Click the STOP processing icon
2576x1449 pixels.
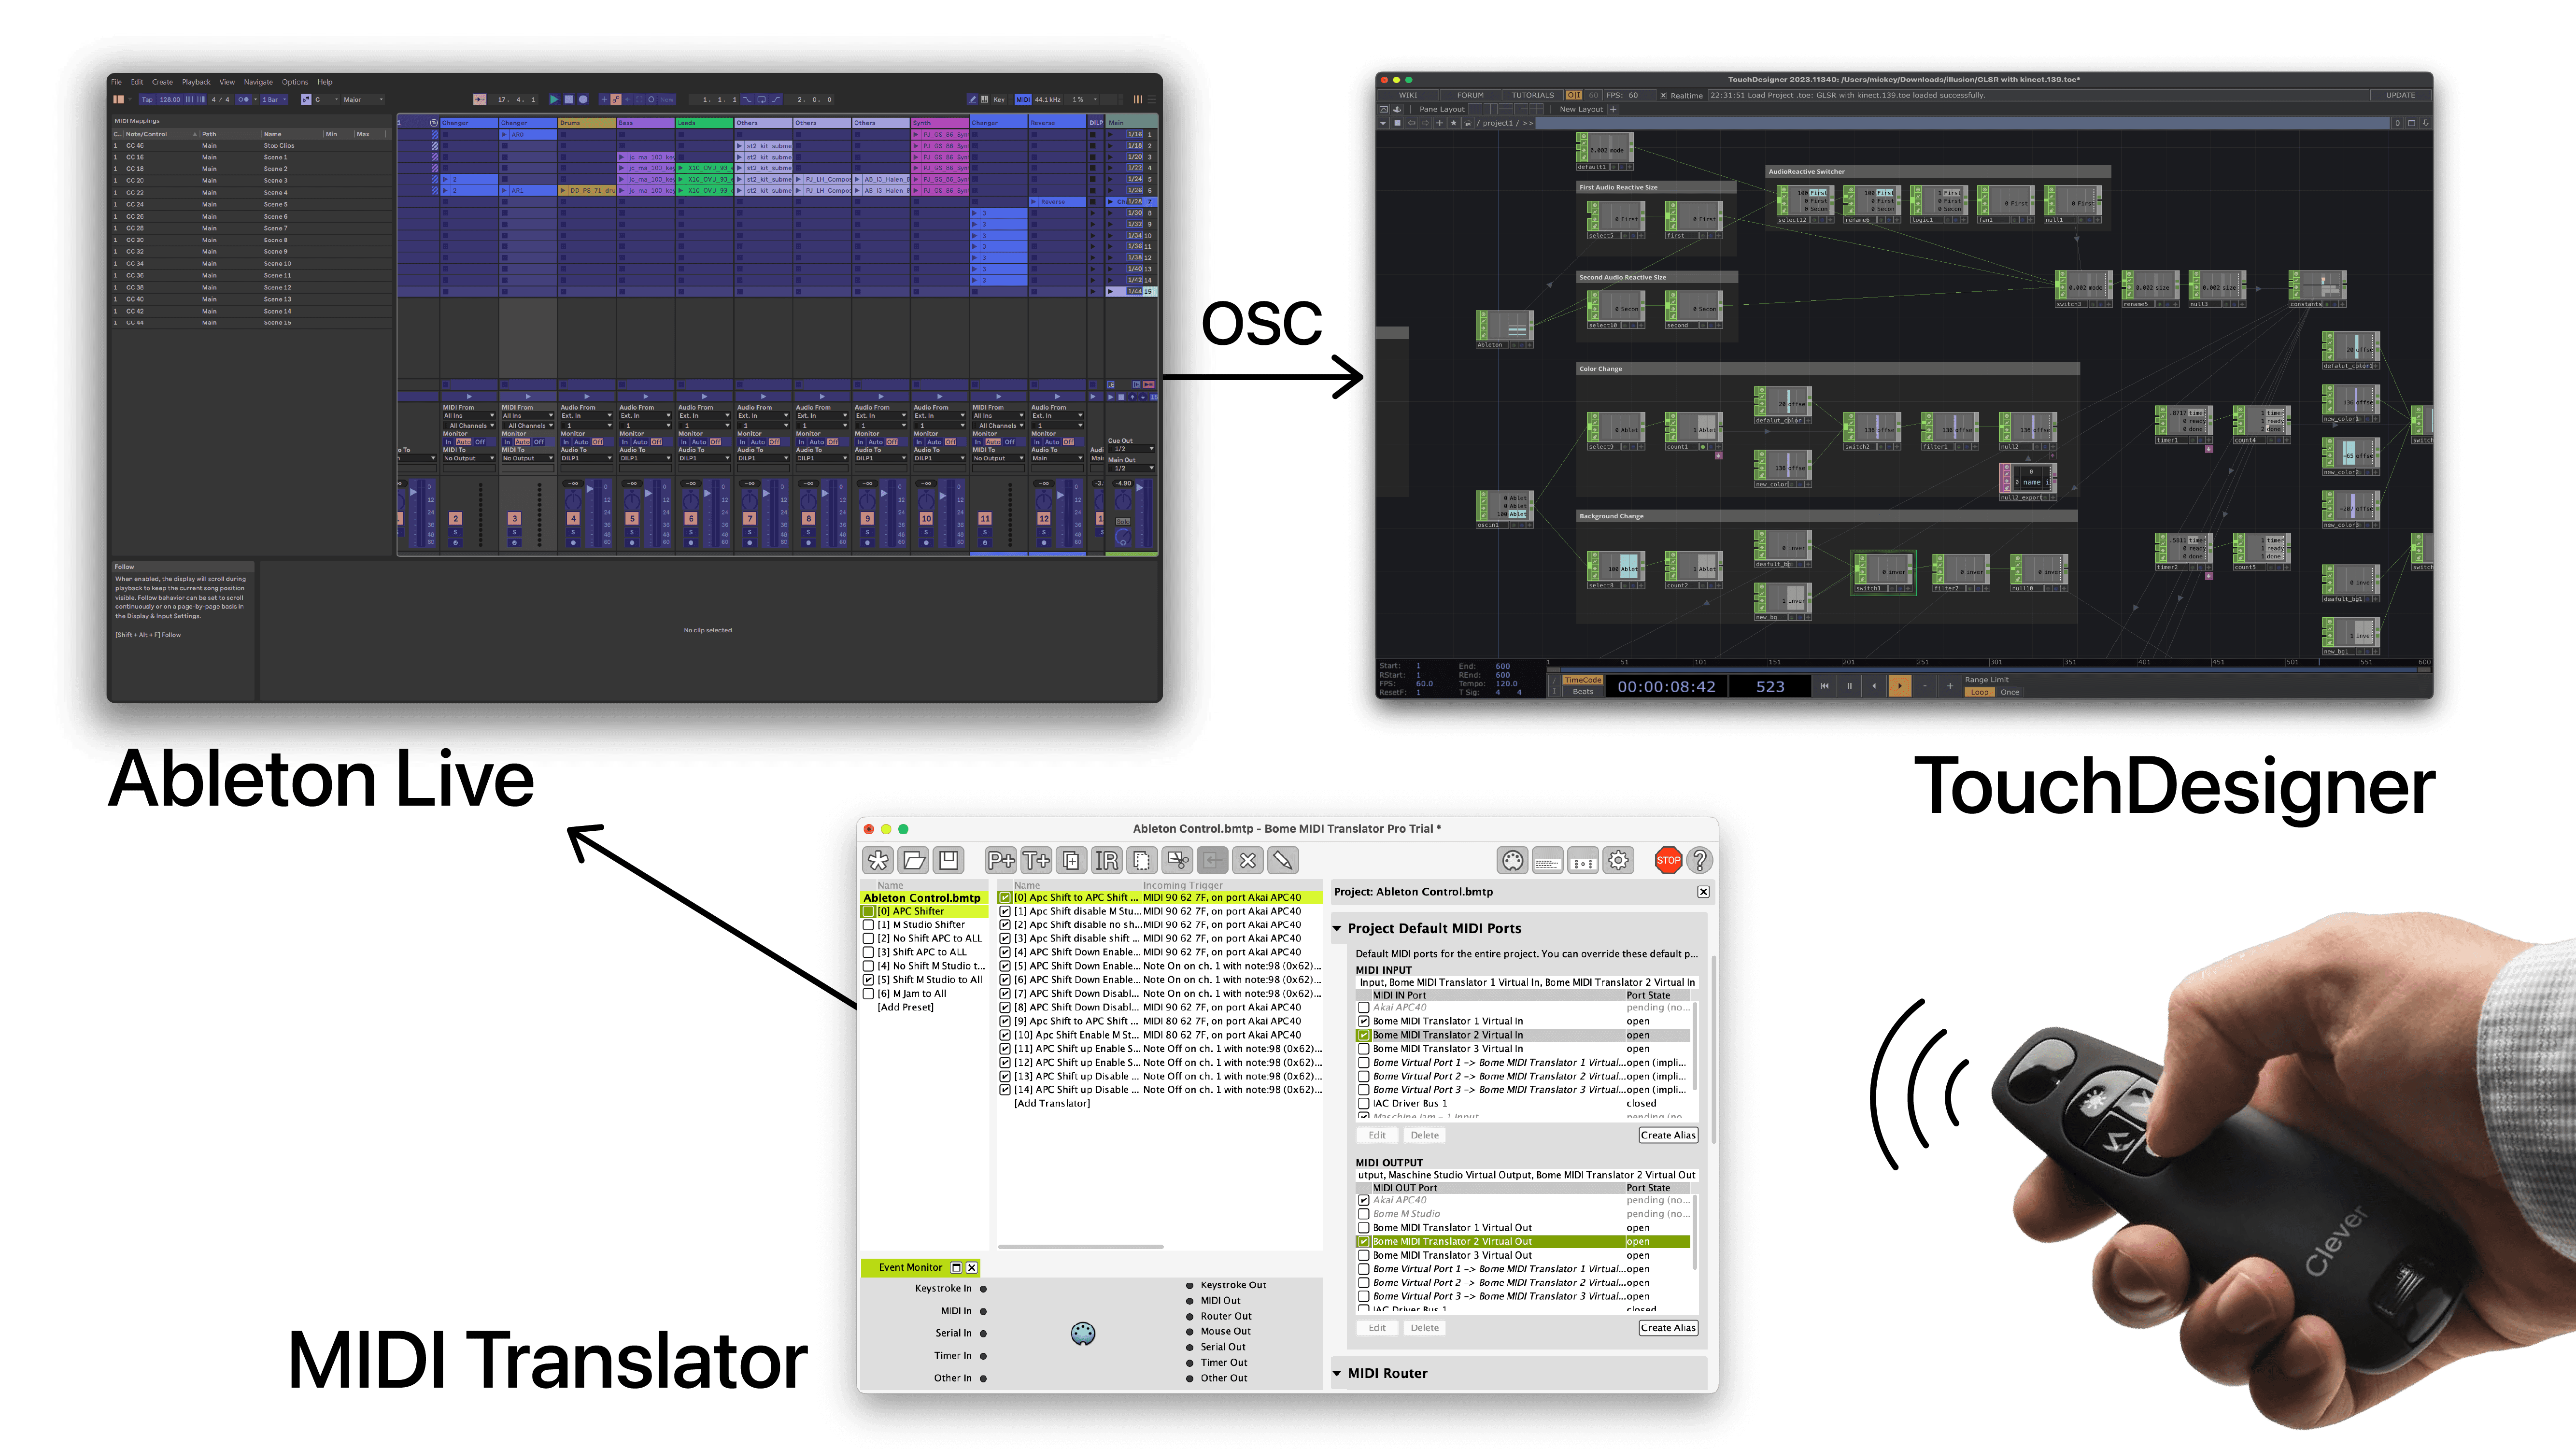pyautogui.click(x=1668, y=860)
